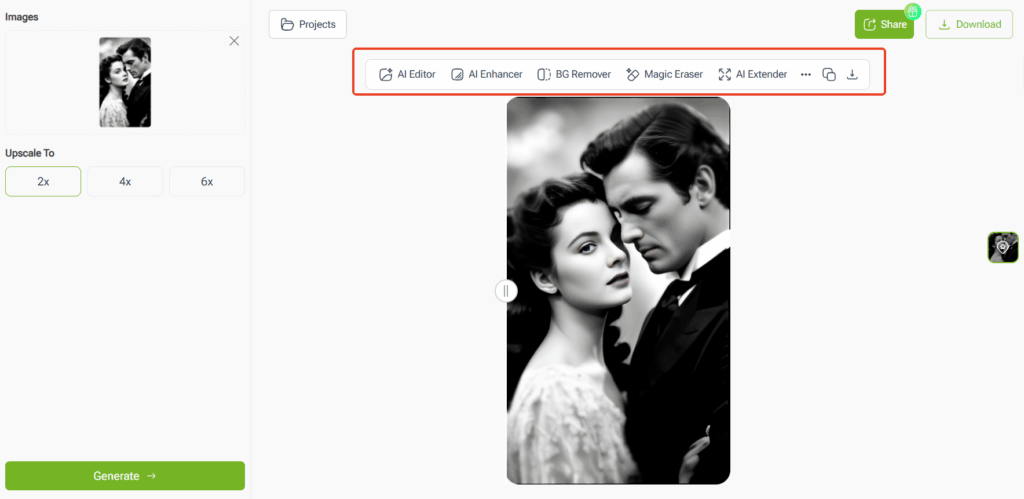Click the Share button
This screenshot has height=499, width=1024.
[884, 24]
